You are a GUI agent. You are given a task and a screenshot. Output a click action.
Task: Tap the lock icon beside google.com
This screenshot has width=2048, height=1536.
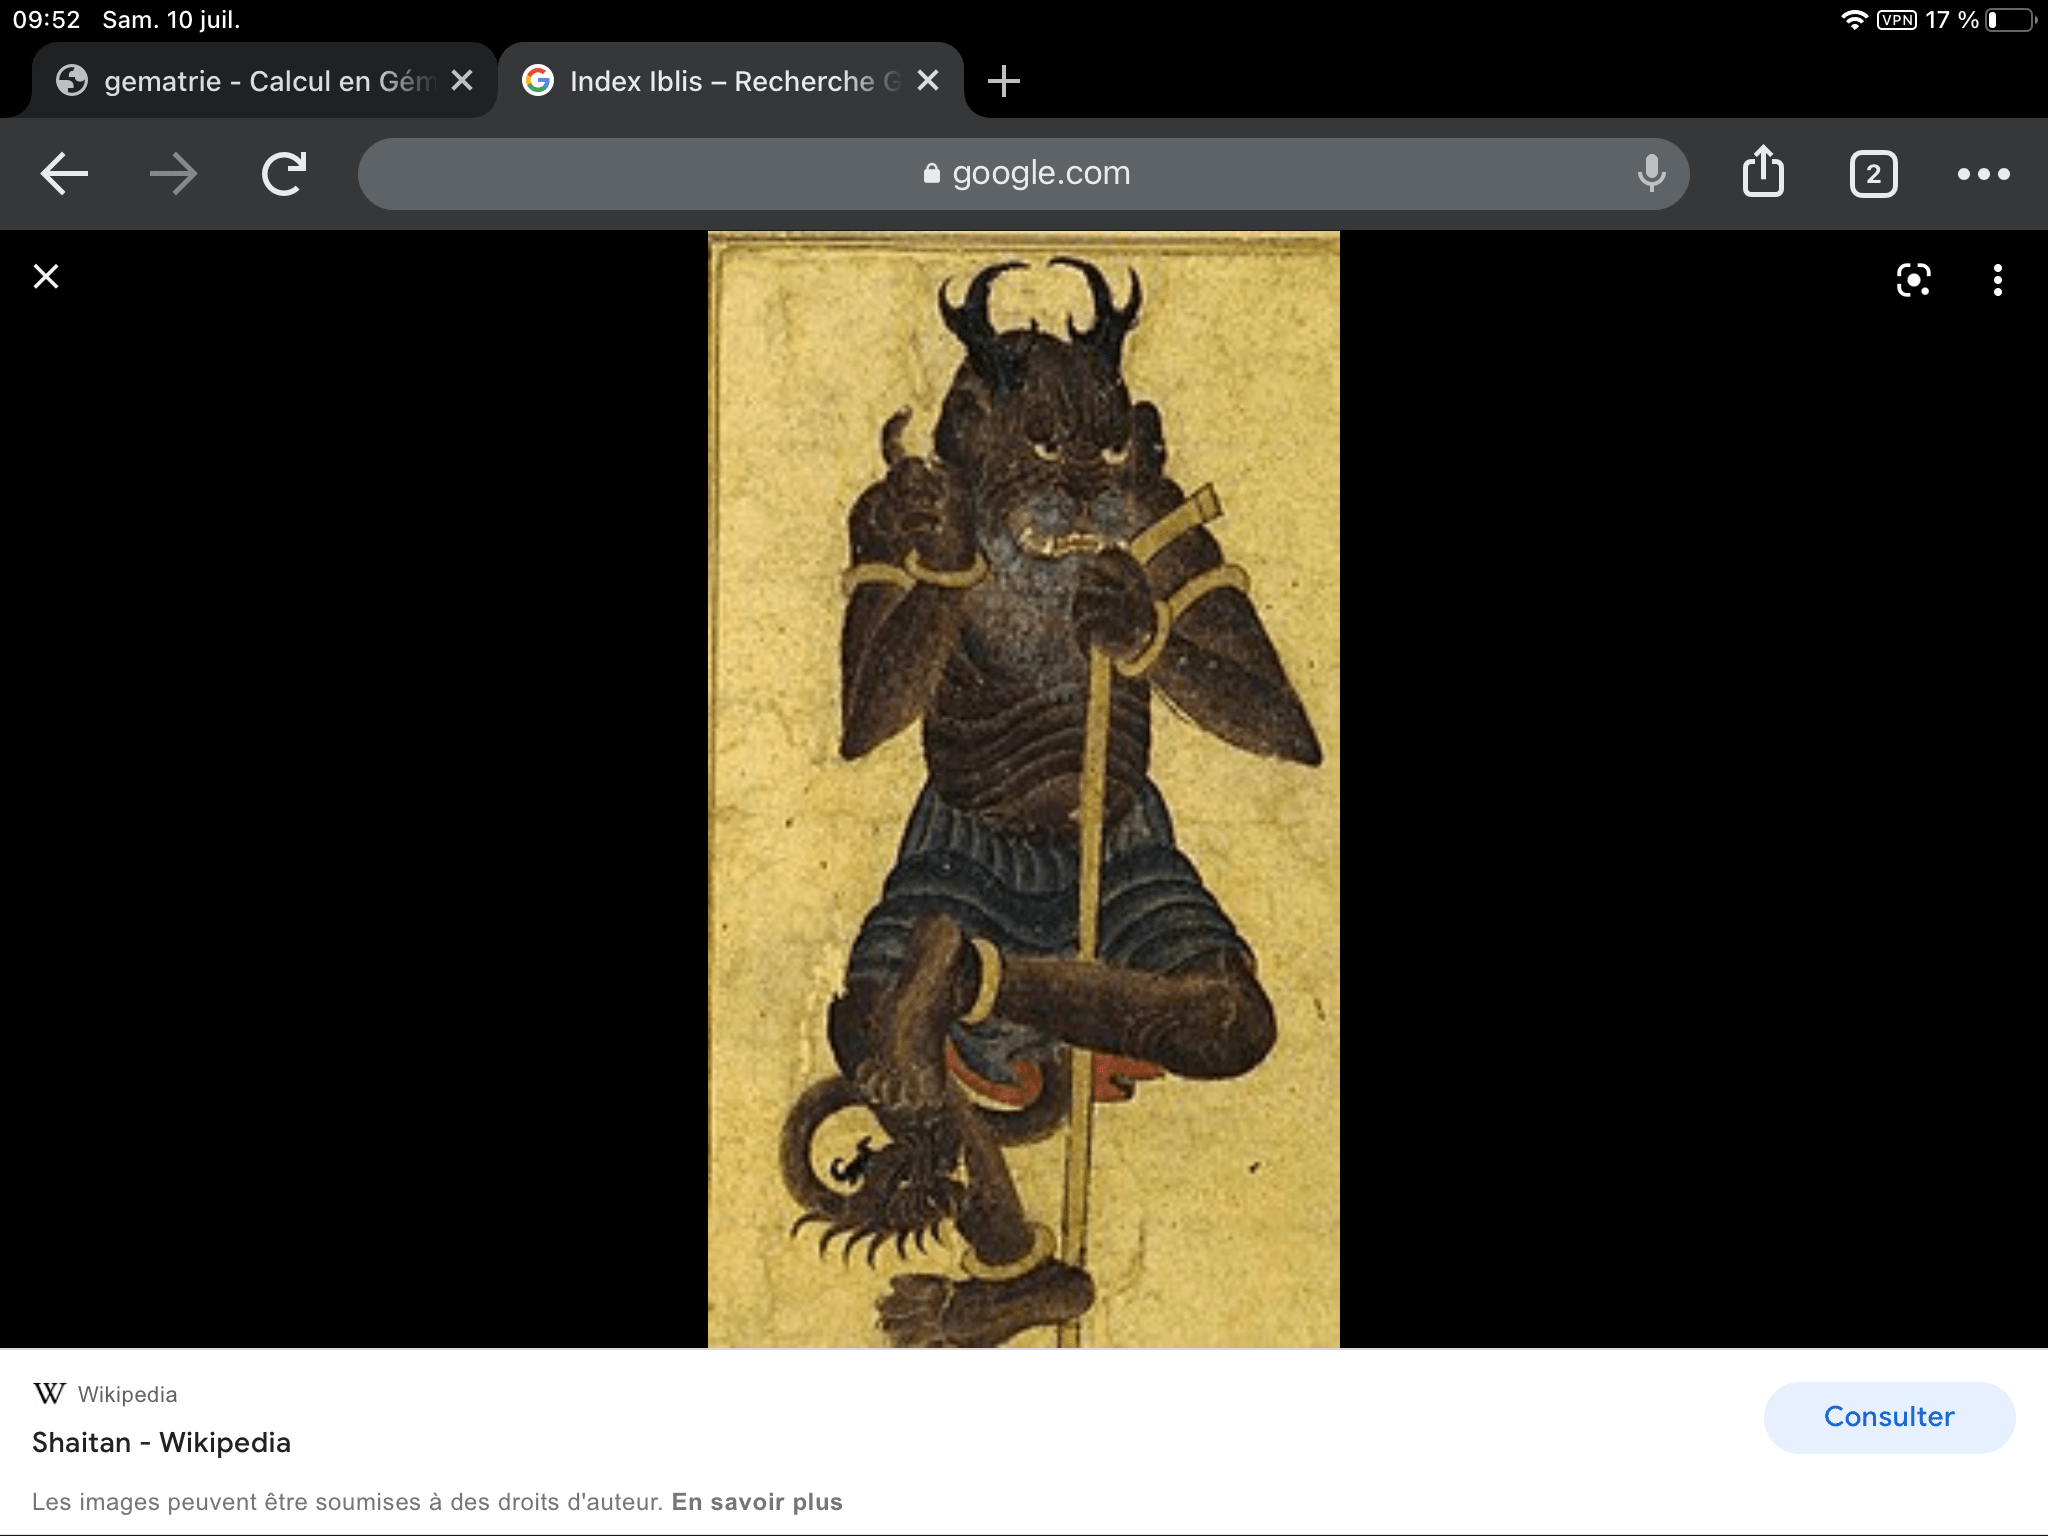(931, 174)
